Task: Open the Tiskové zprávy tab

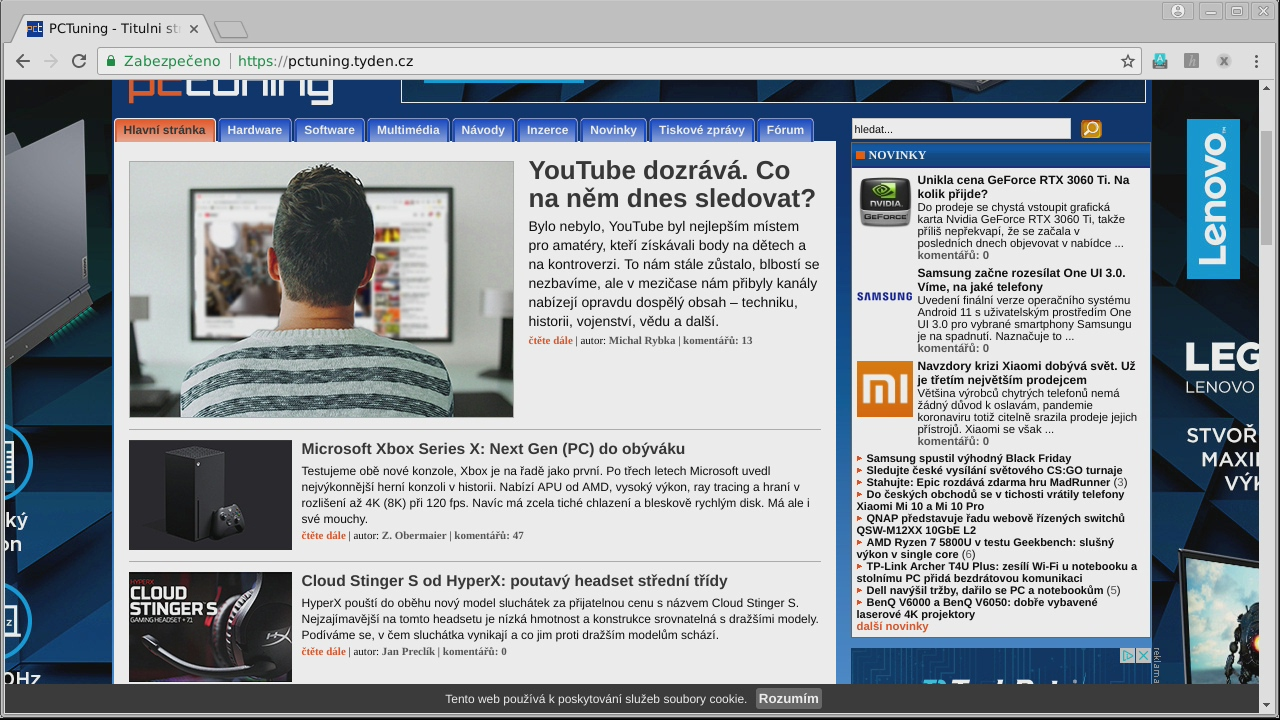Action: point(701,130)
